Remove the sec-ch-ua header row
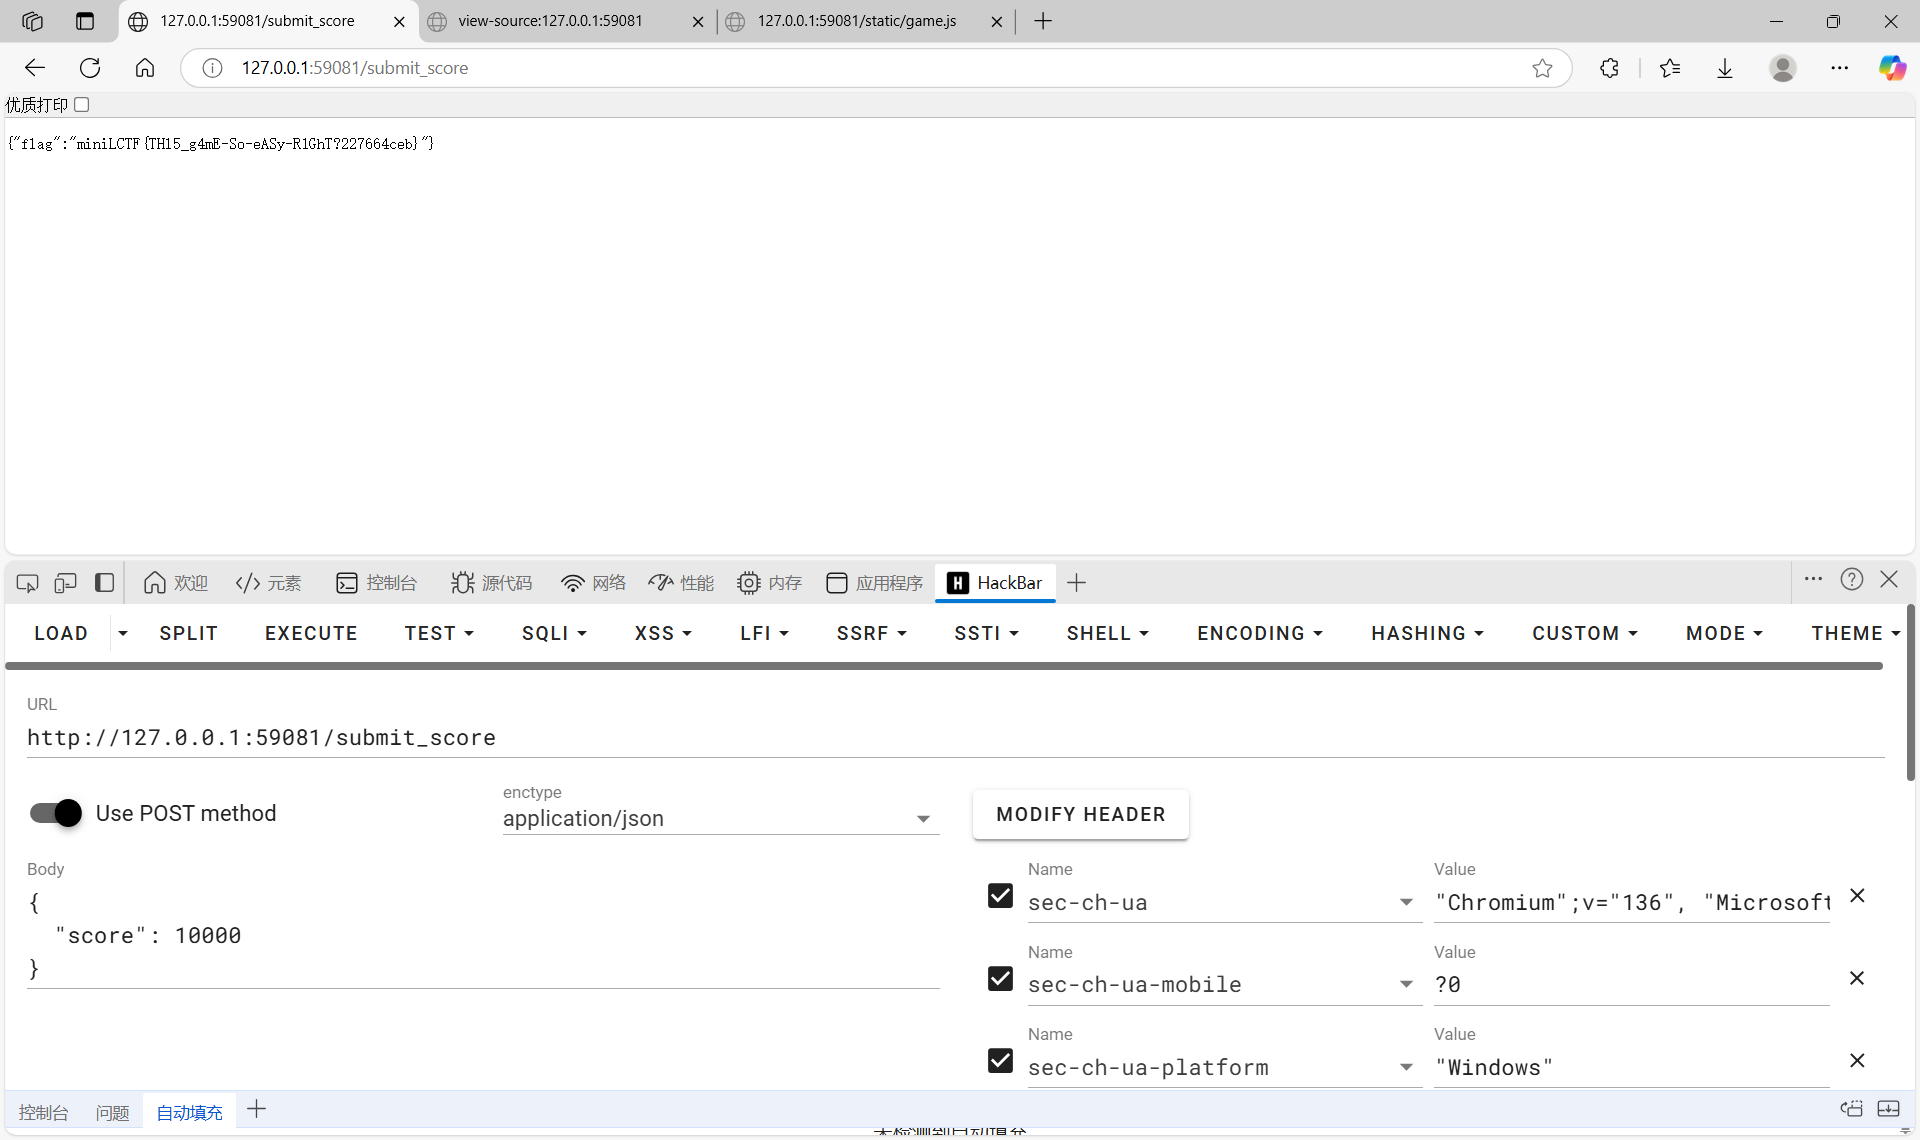 click(x=1857, y=896)
